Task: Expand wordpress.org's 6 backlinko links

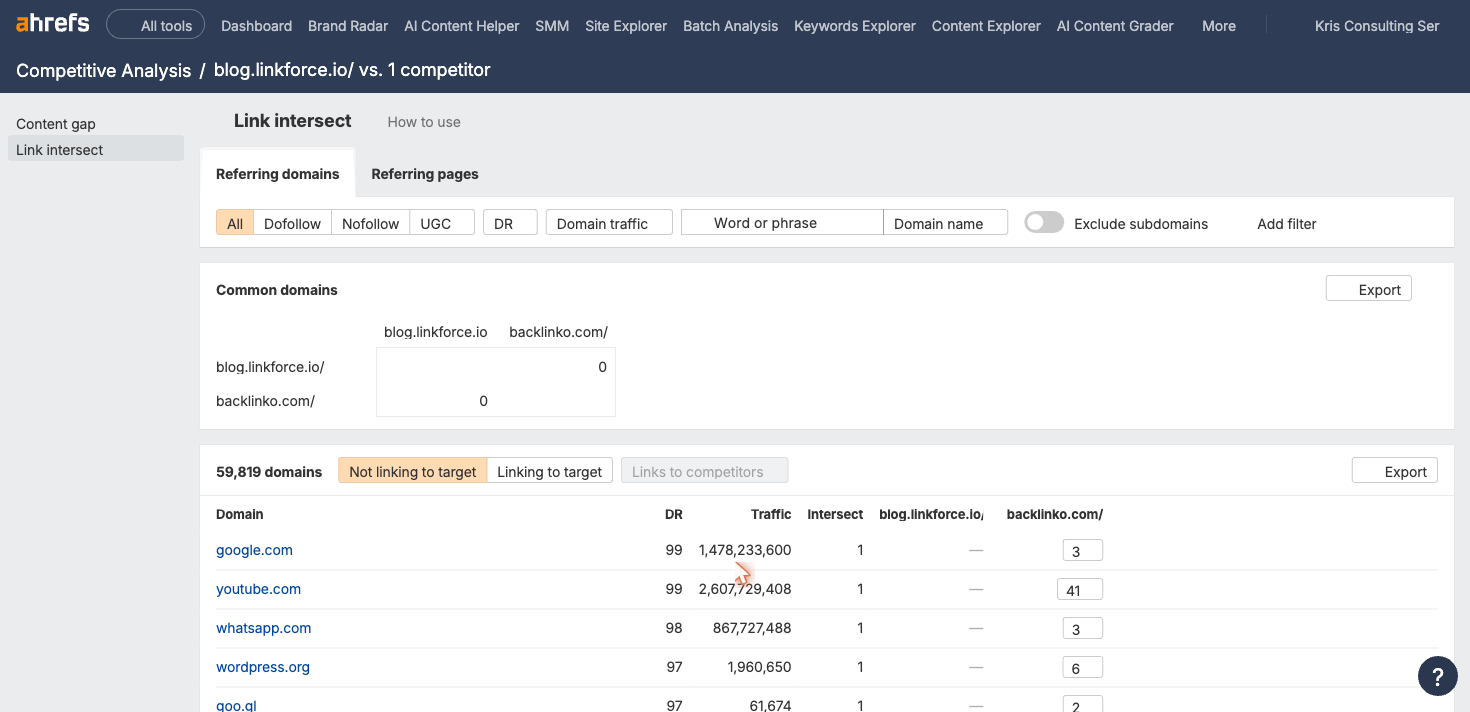Action: click(x=1082, y=667)
